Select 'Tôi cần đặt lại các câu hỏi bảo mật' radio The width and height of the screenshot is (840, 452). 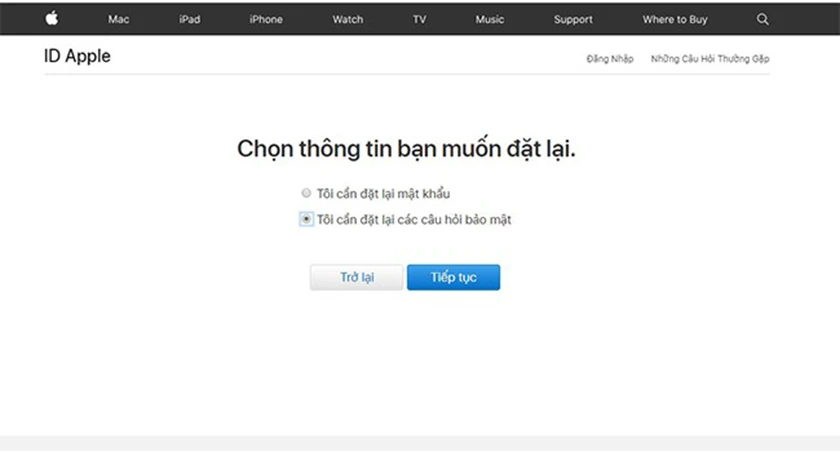(306, 219)
